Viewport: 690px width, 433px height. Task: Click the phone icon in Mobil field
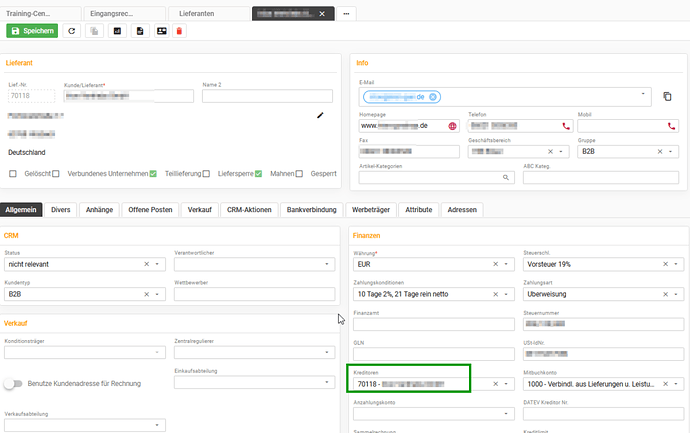(672, 126)
